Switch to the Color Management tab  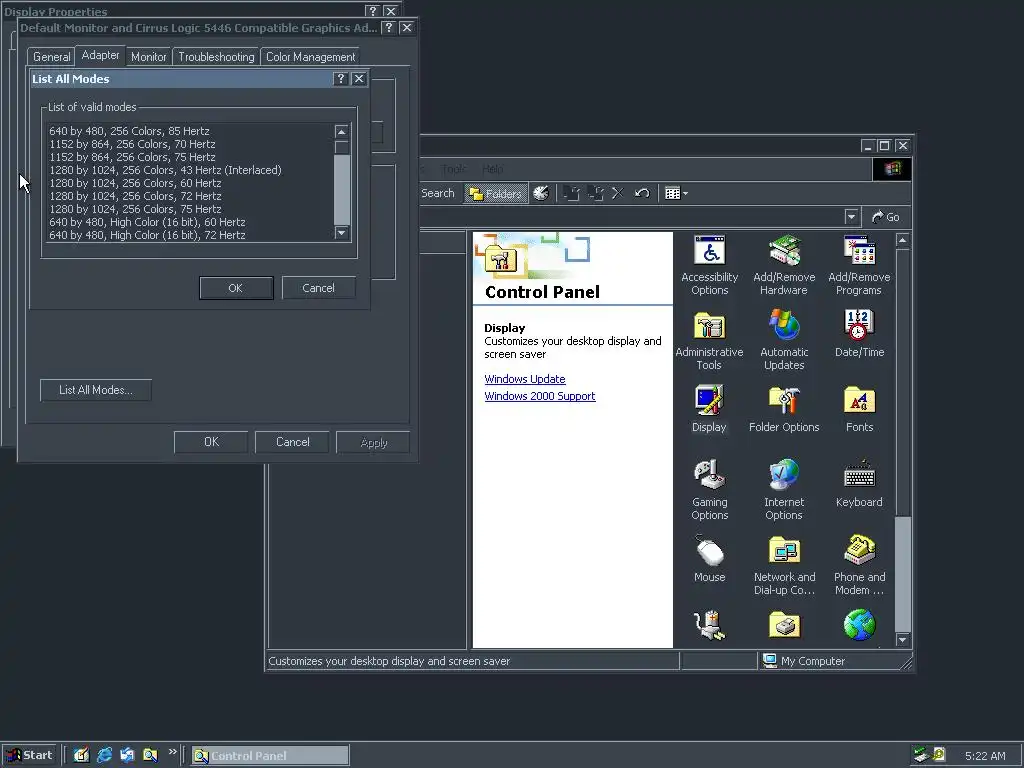click(310, 57)
